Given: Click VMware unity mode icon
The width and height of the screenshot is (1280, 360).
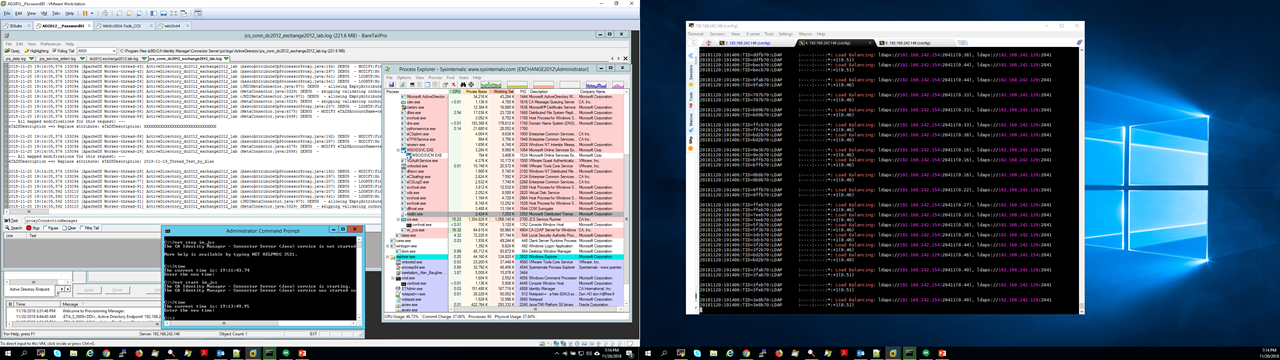Looking at the screenshot, I should click(184, 13).
